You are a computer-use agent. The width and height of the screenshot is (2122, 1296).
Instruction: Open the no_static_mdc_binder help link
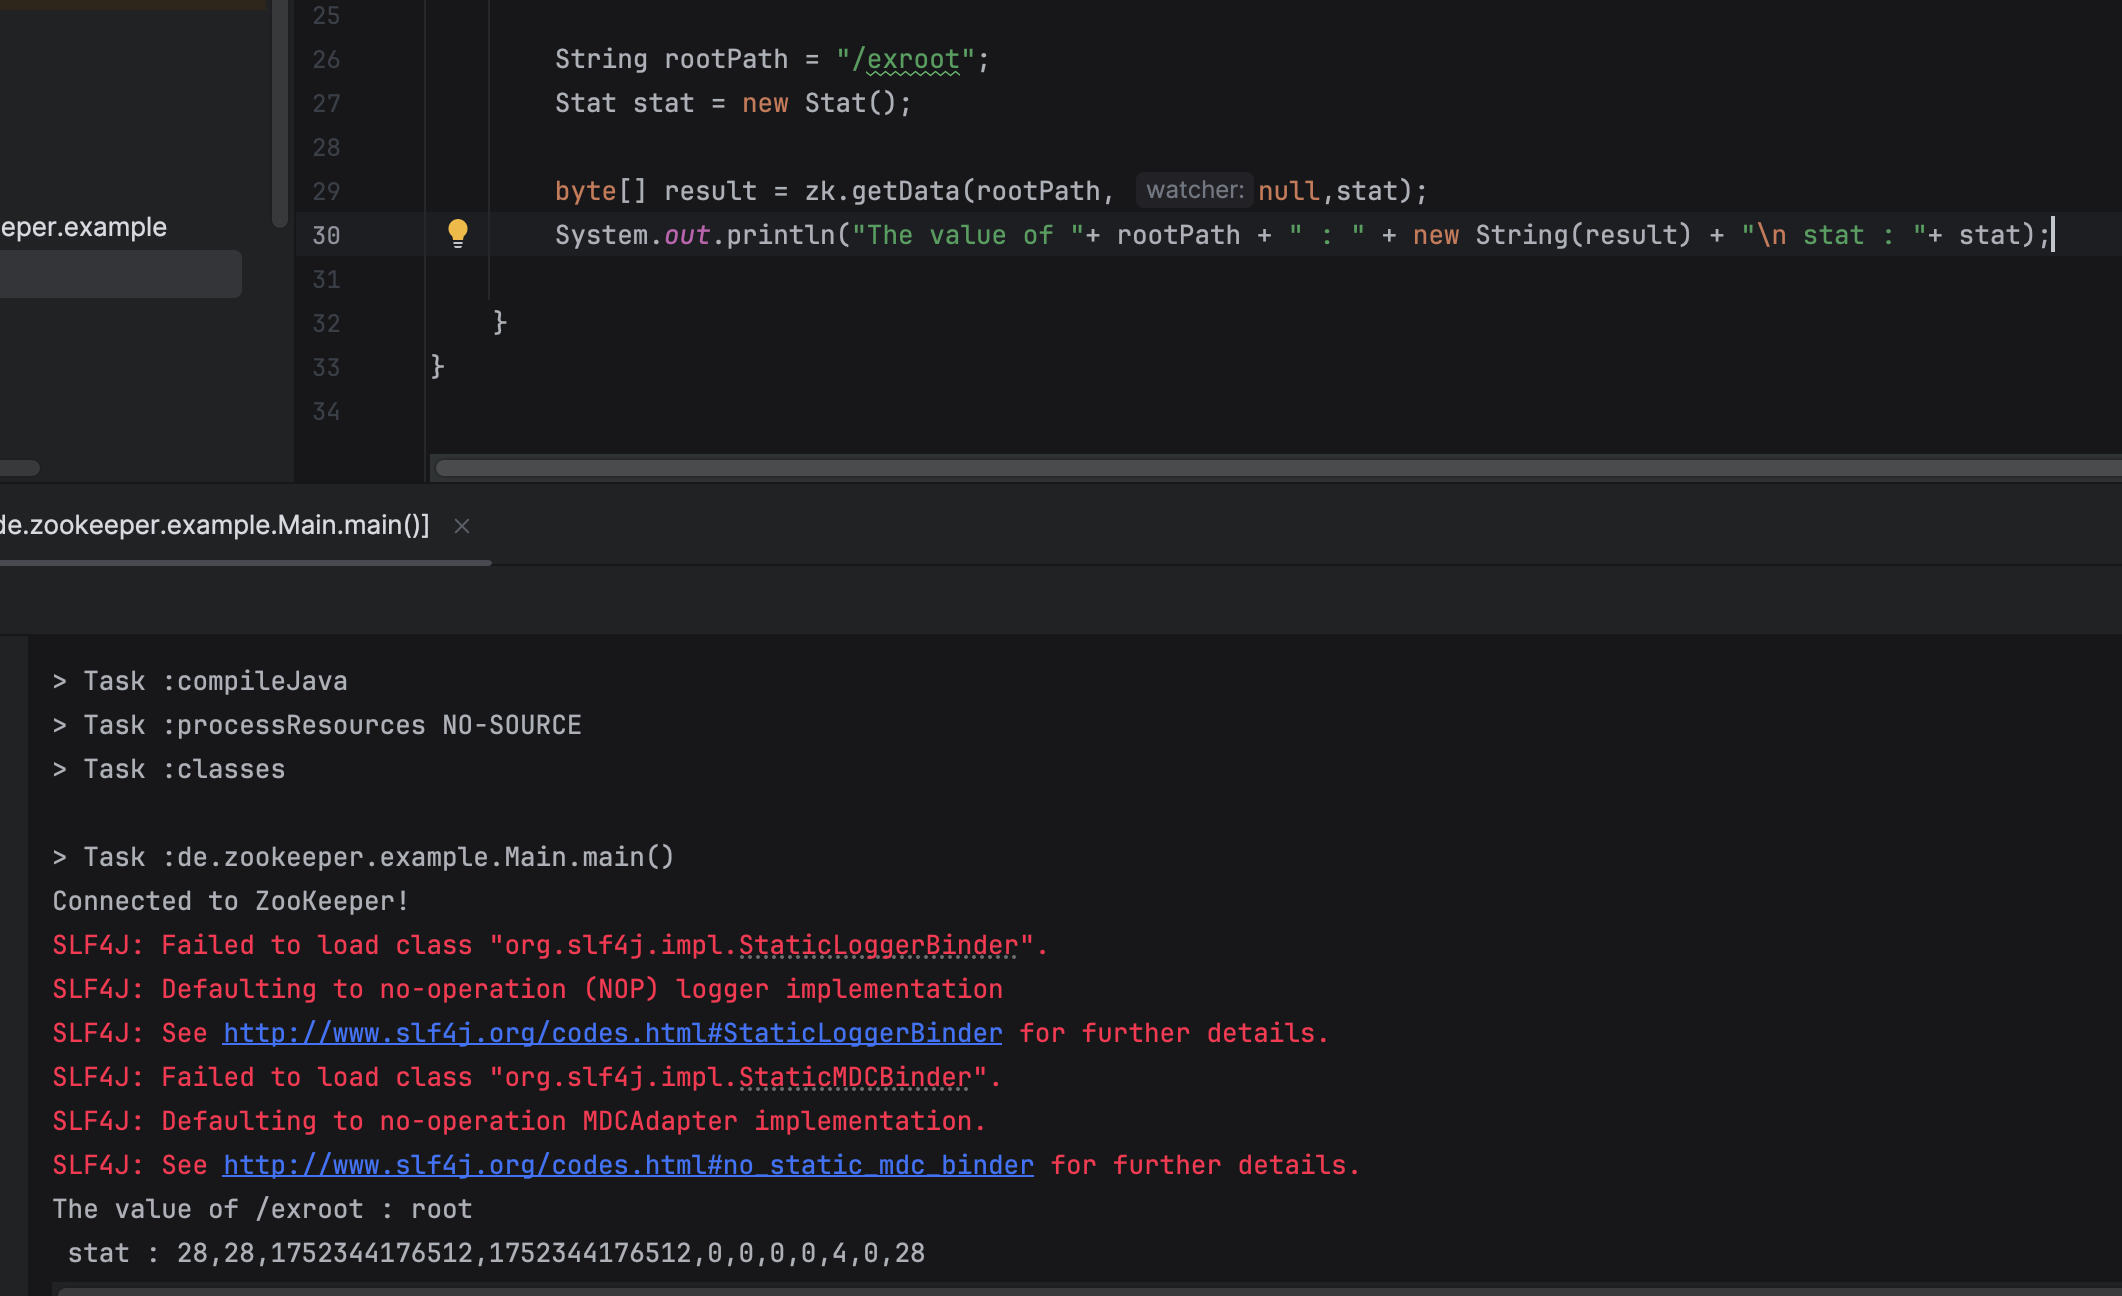click(628, 1165)
